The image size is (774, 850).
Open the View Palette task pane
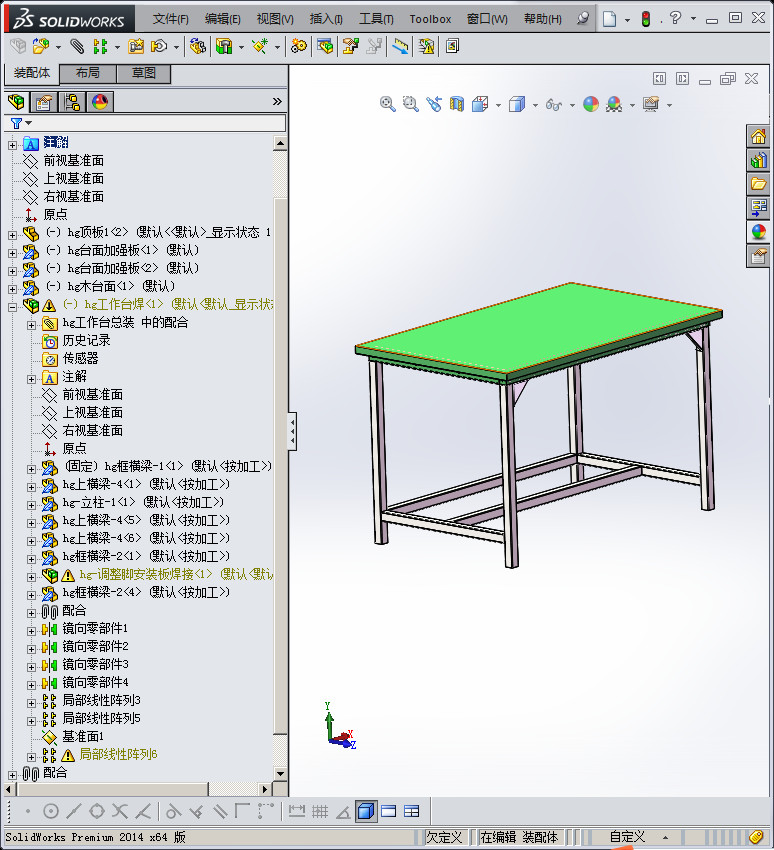758,208
